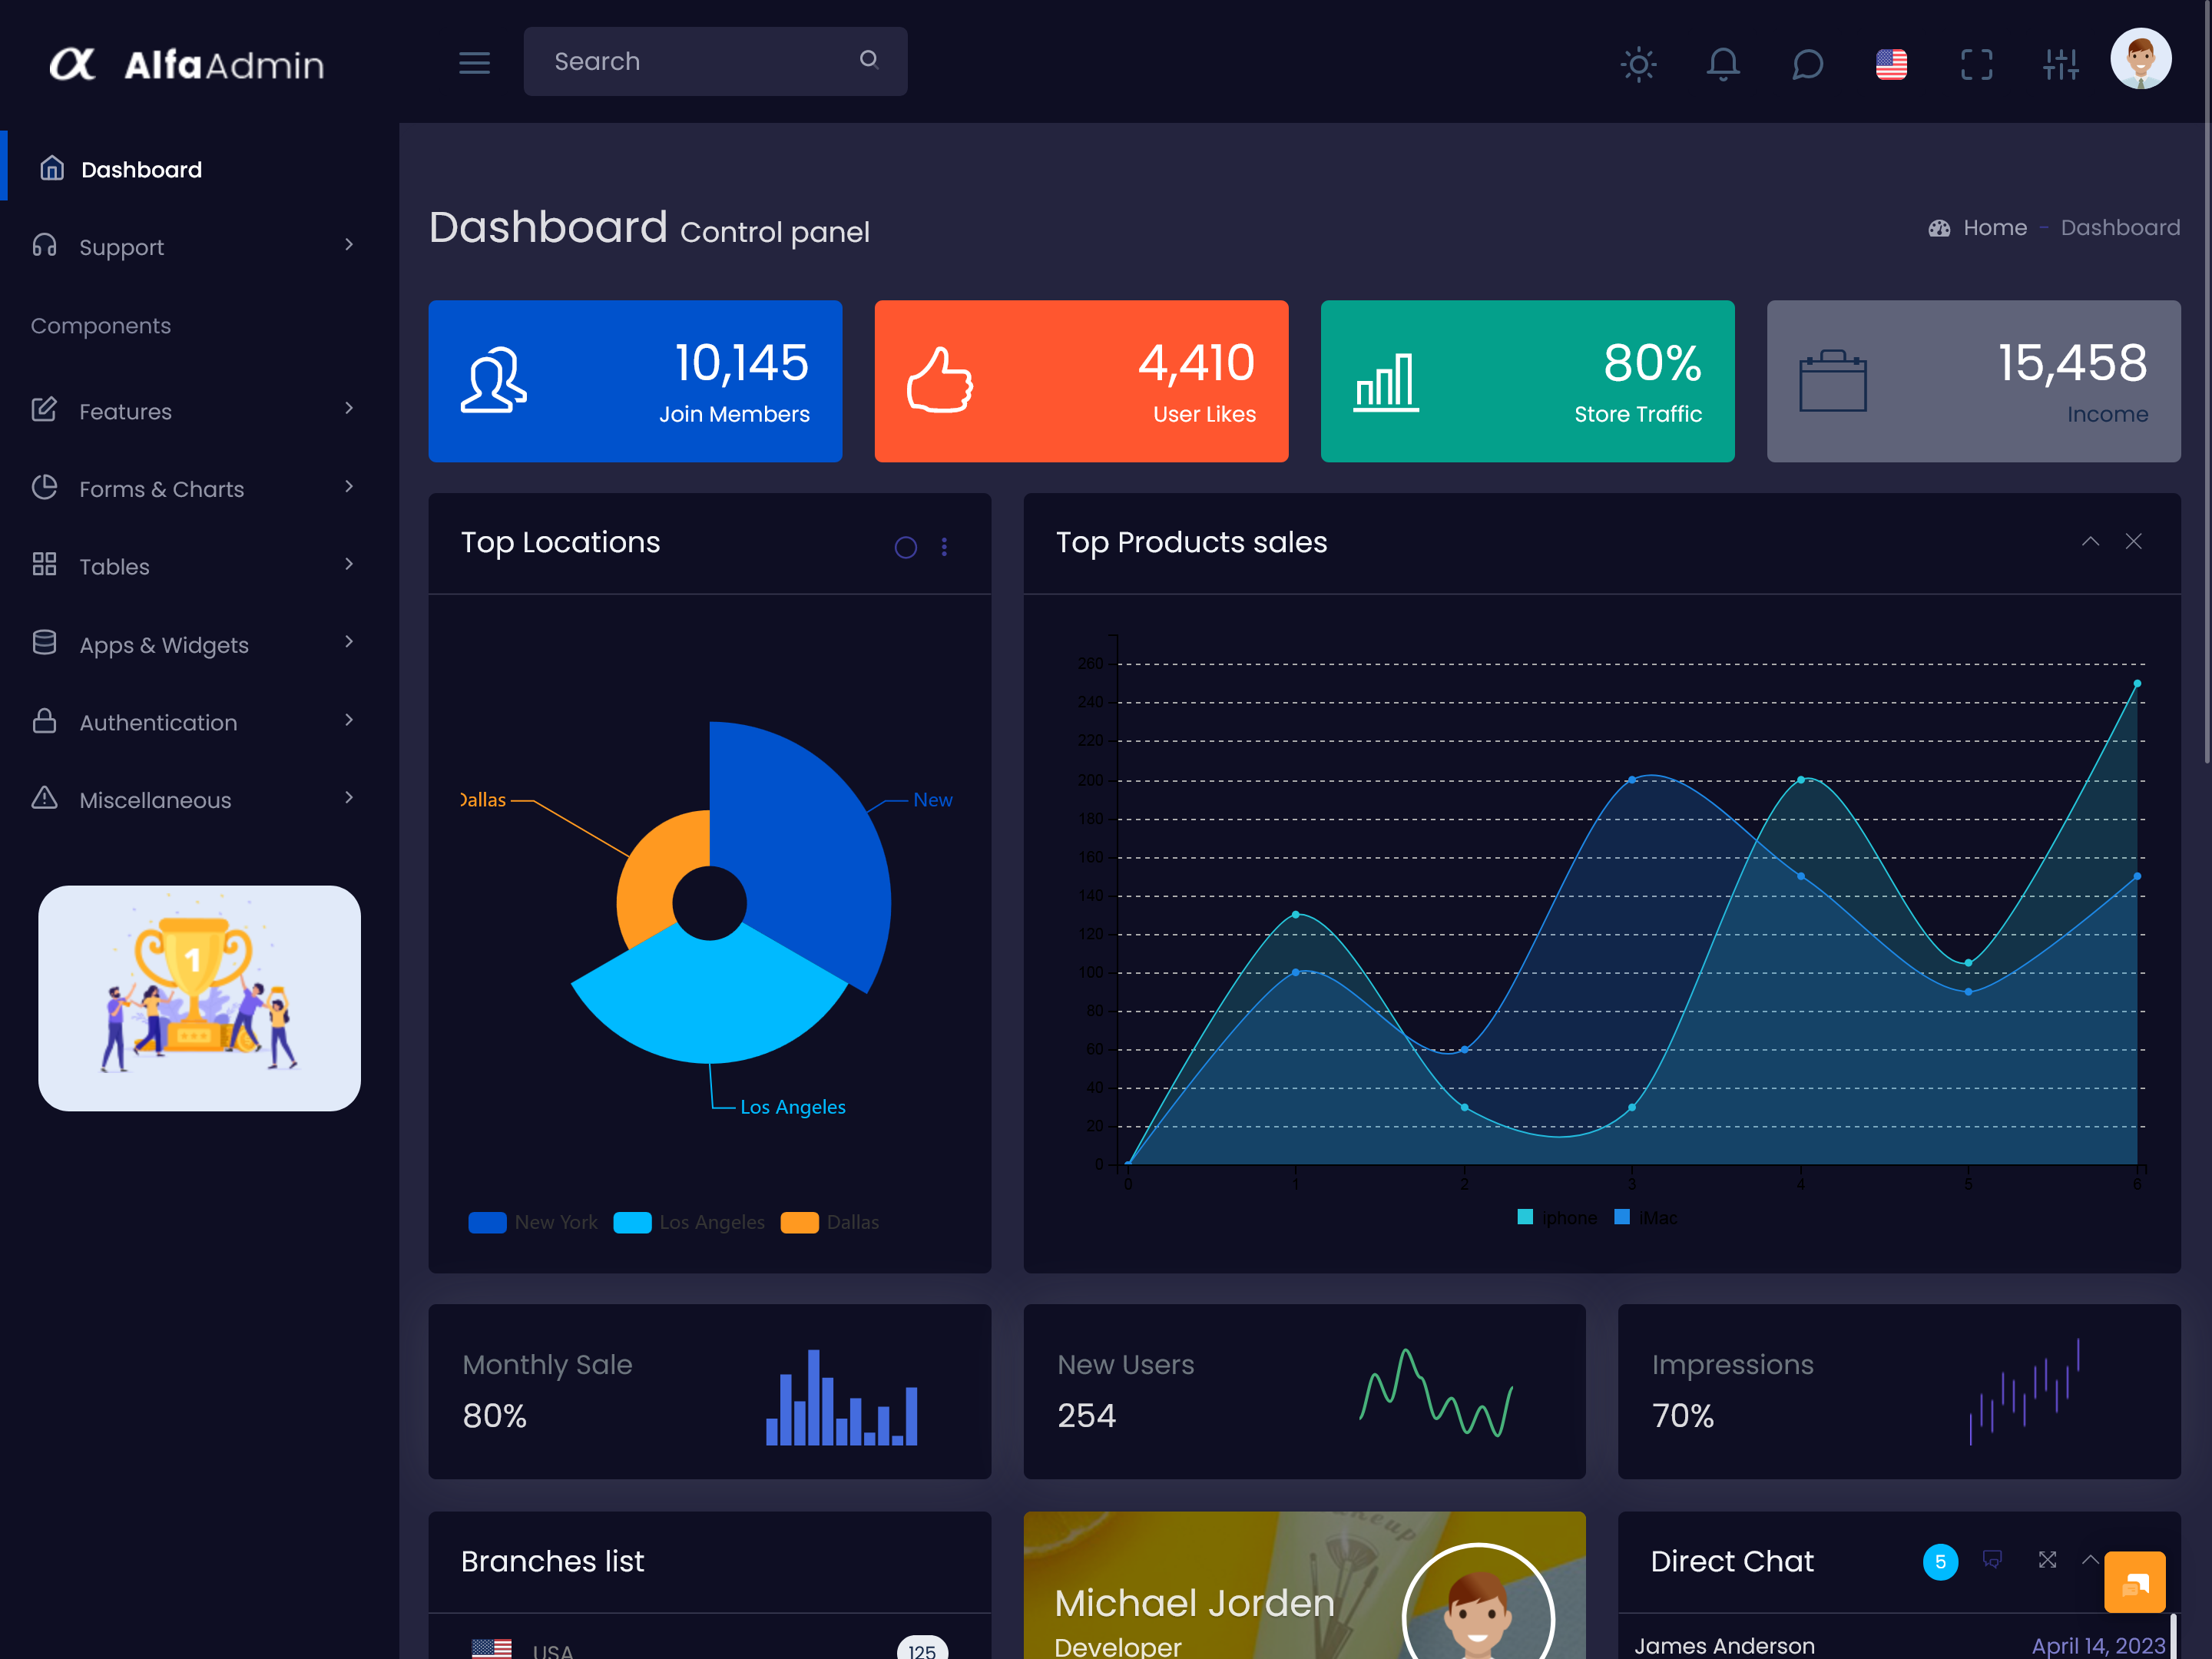Image resolution: width=2212 pixels, height=1659 pixels.
Task: Switch theme with the sun icon
Action: coord(1638,65)
